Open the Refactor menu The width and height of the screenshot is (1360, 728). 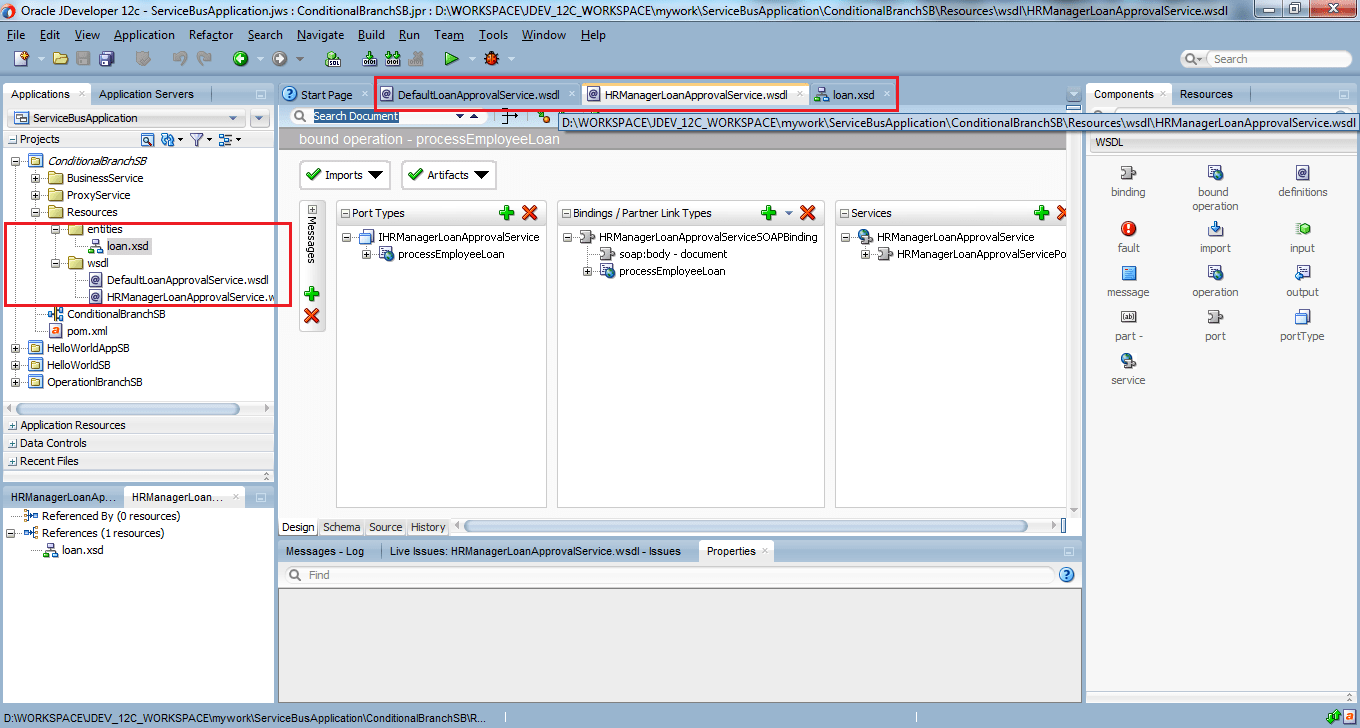(210, 34)
